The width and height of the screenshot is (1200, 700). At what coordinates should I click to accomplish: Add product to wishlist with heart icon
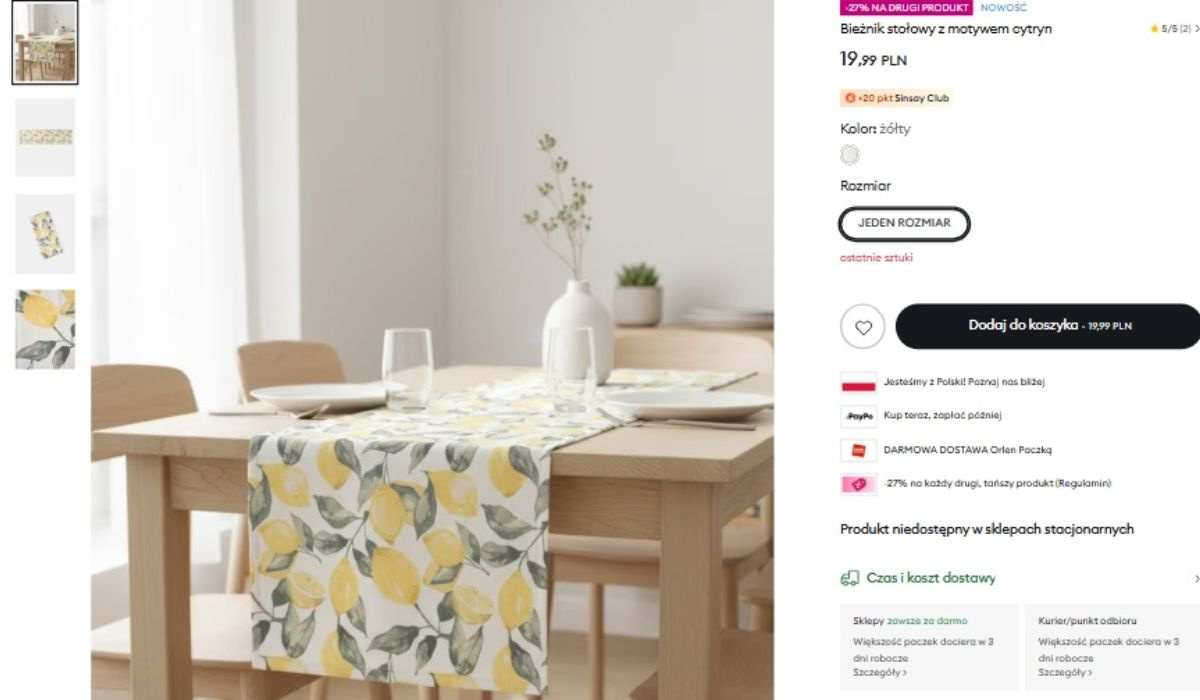[x=863, y=327]
